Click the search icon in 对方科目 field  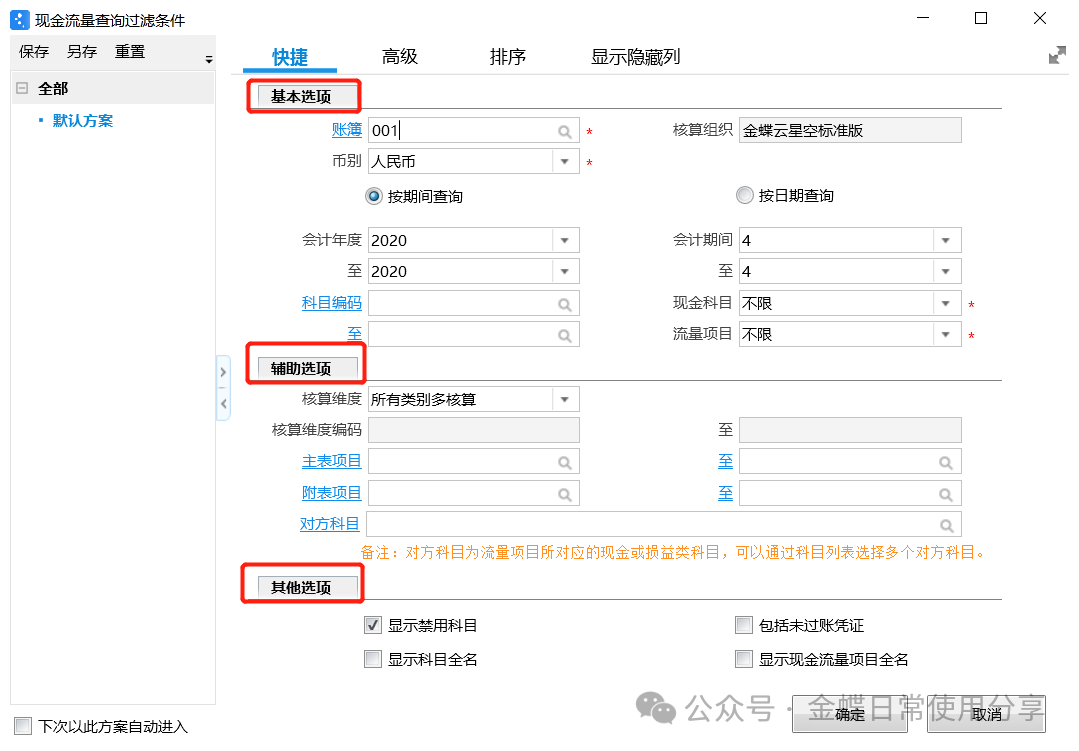pyautogui.click(x=946, y=525)
